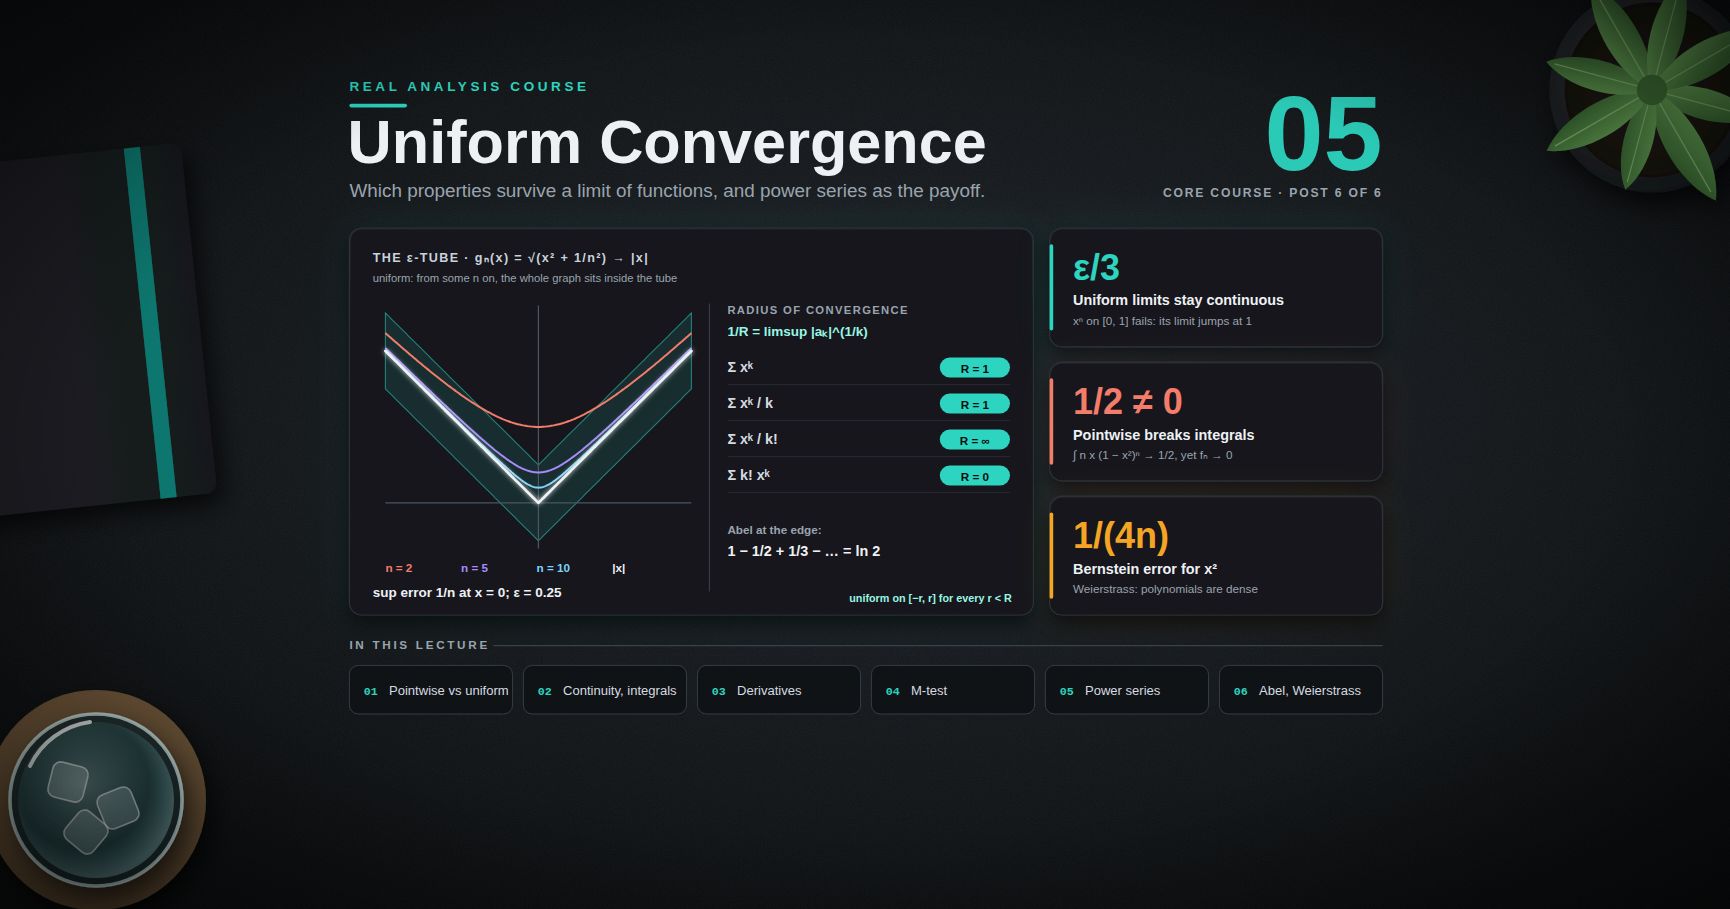This screenshot has height=909, width=1730.
Task: Select the REAL ANALYSIS COURSE label
Action: 469,87
